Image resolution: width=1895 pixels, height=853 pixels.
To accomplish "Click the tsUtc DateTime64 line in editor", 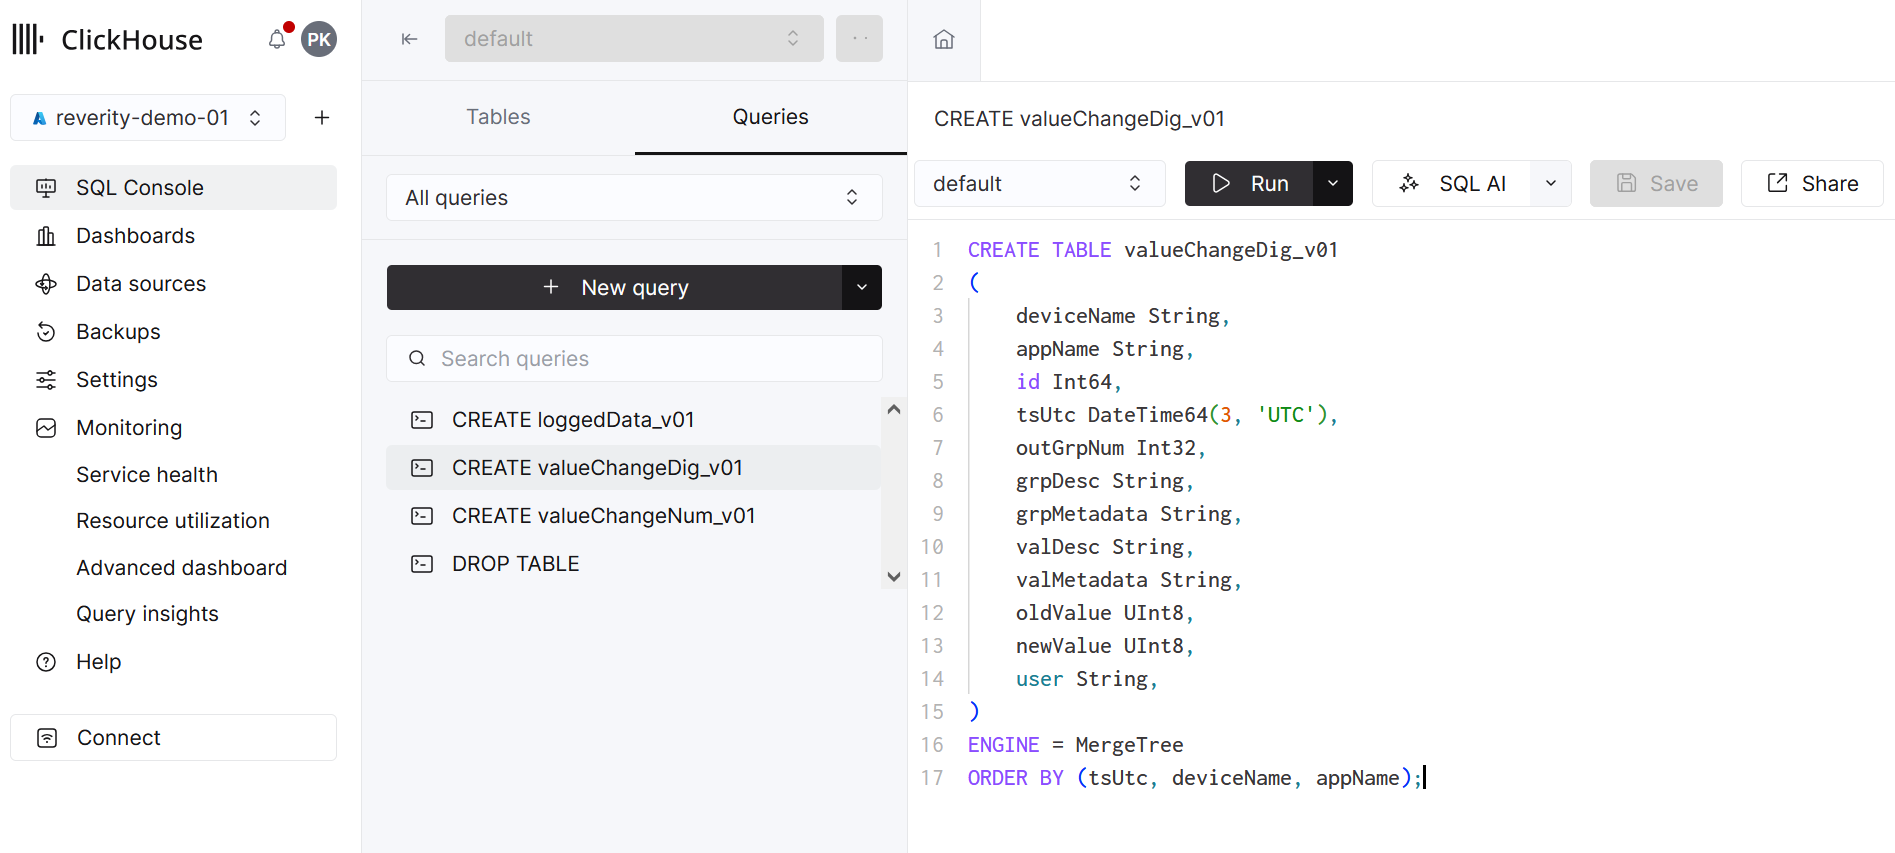I will coord(1177,415).
